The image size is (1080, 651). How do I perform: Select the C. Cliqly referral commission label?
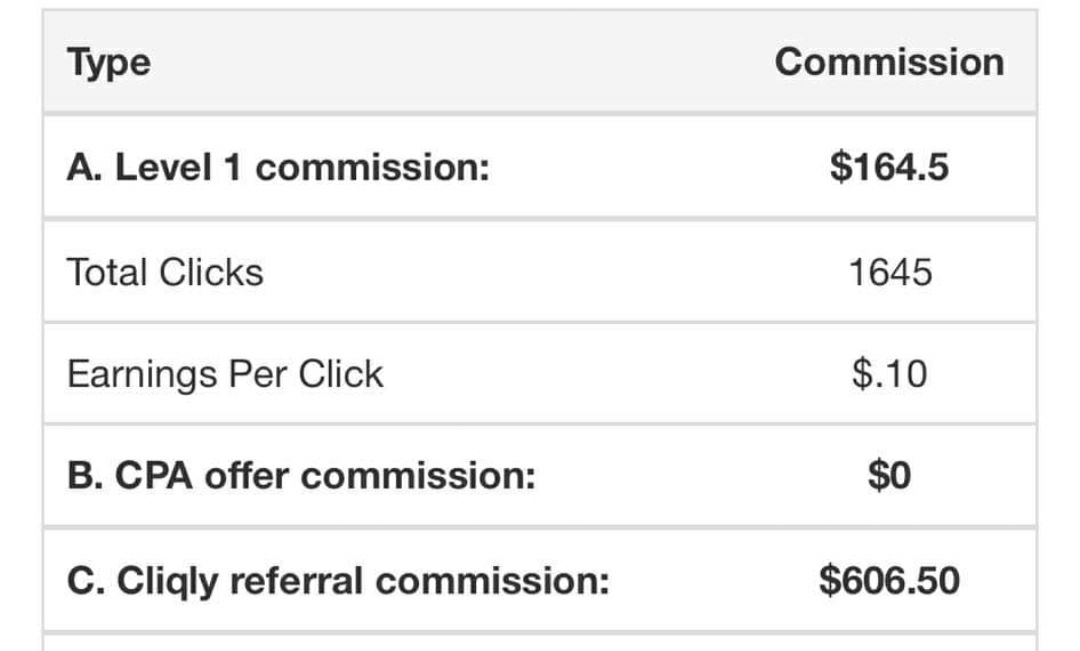(338, 580)
